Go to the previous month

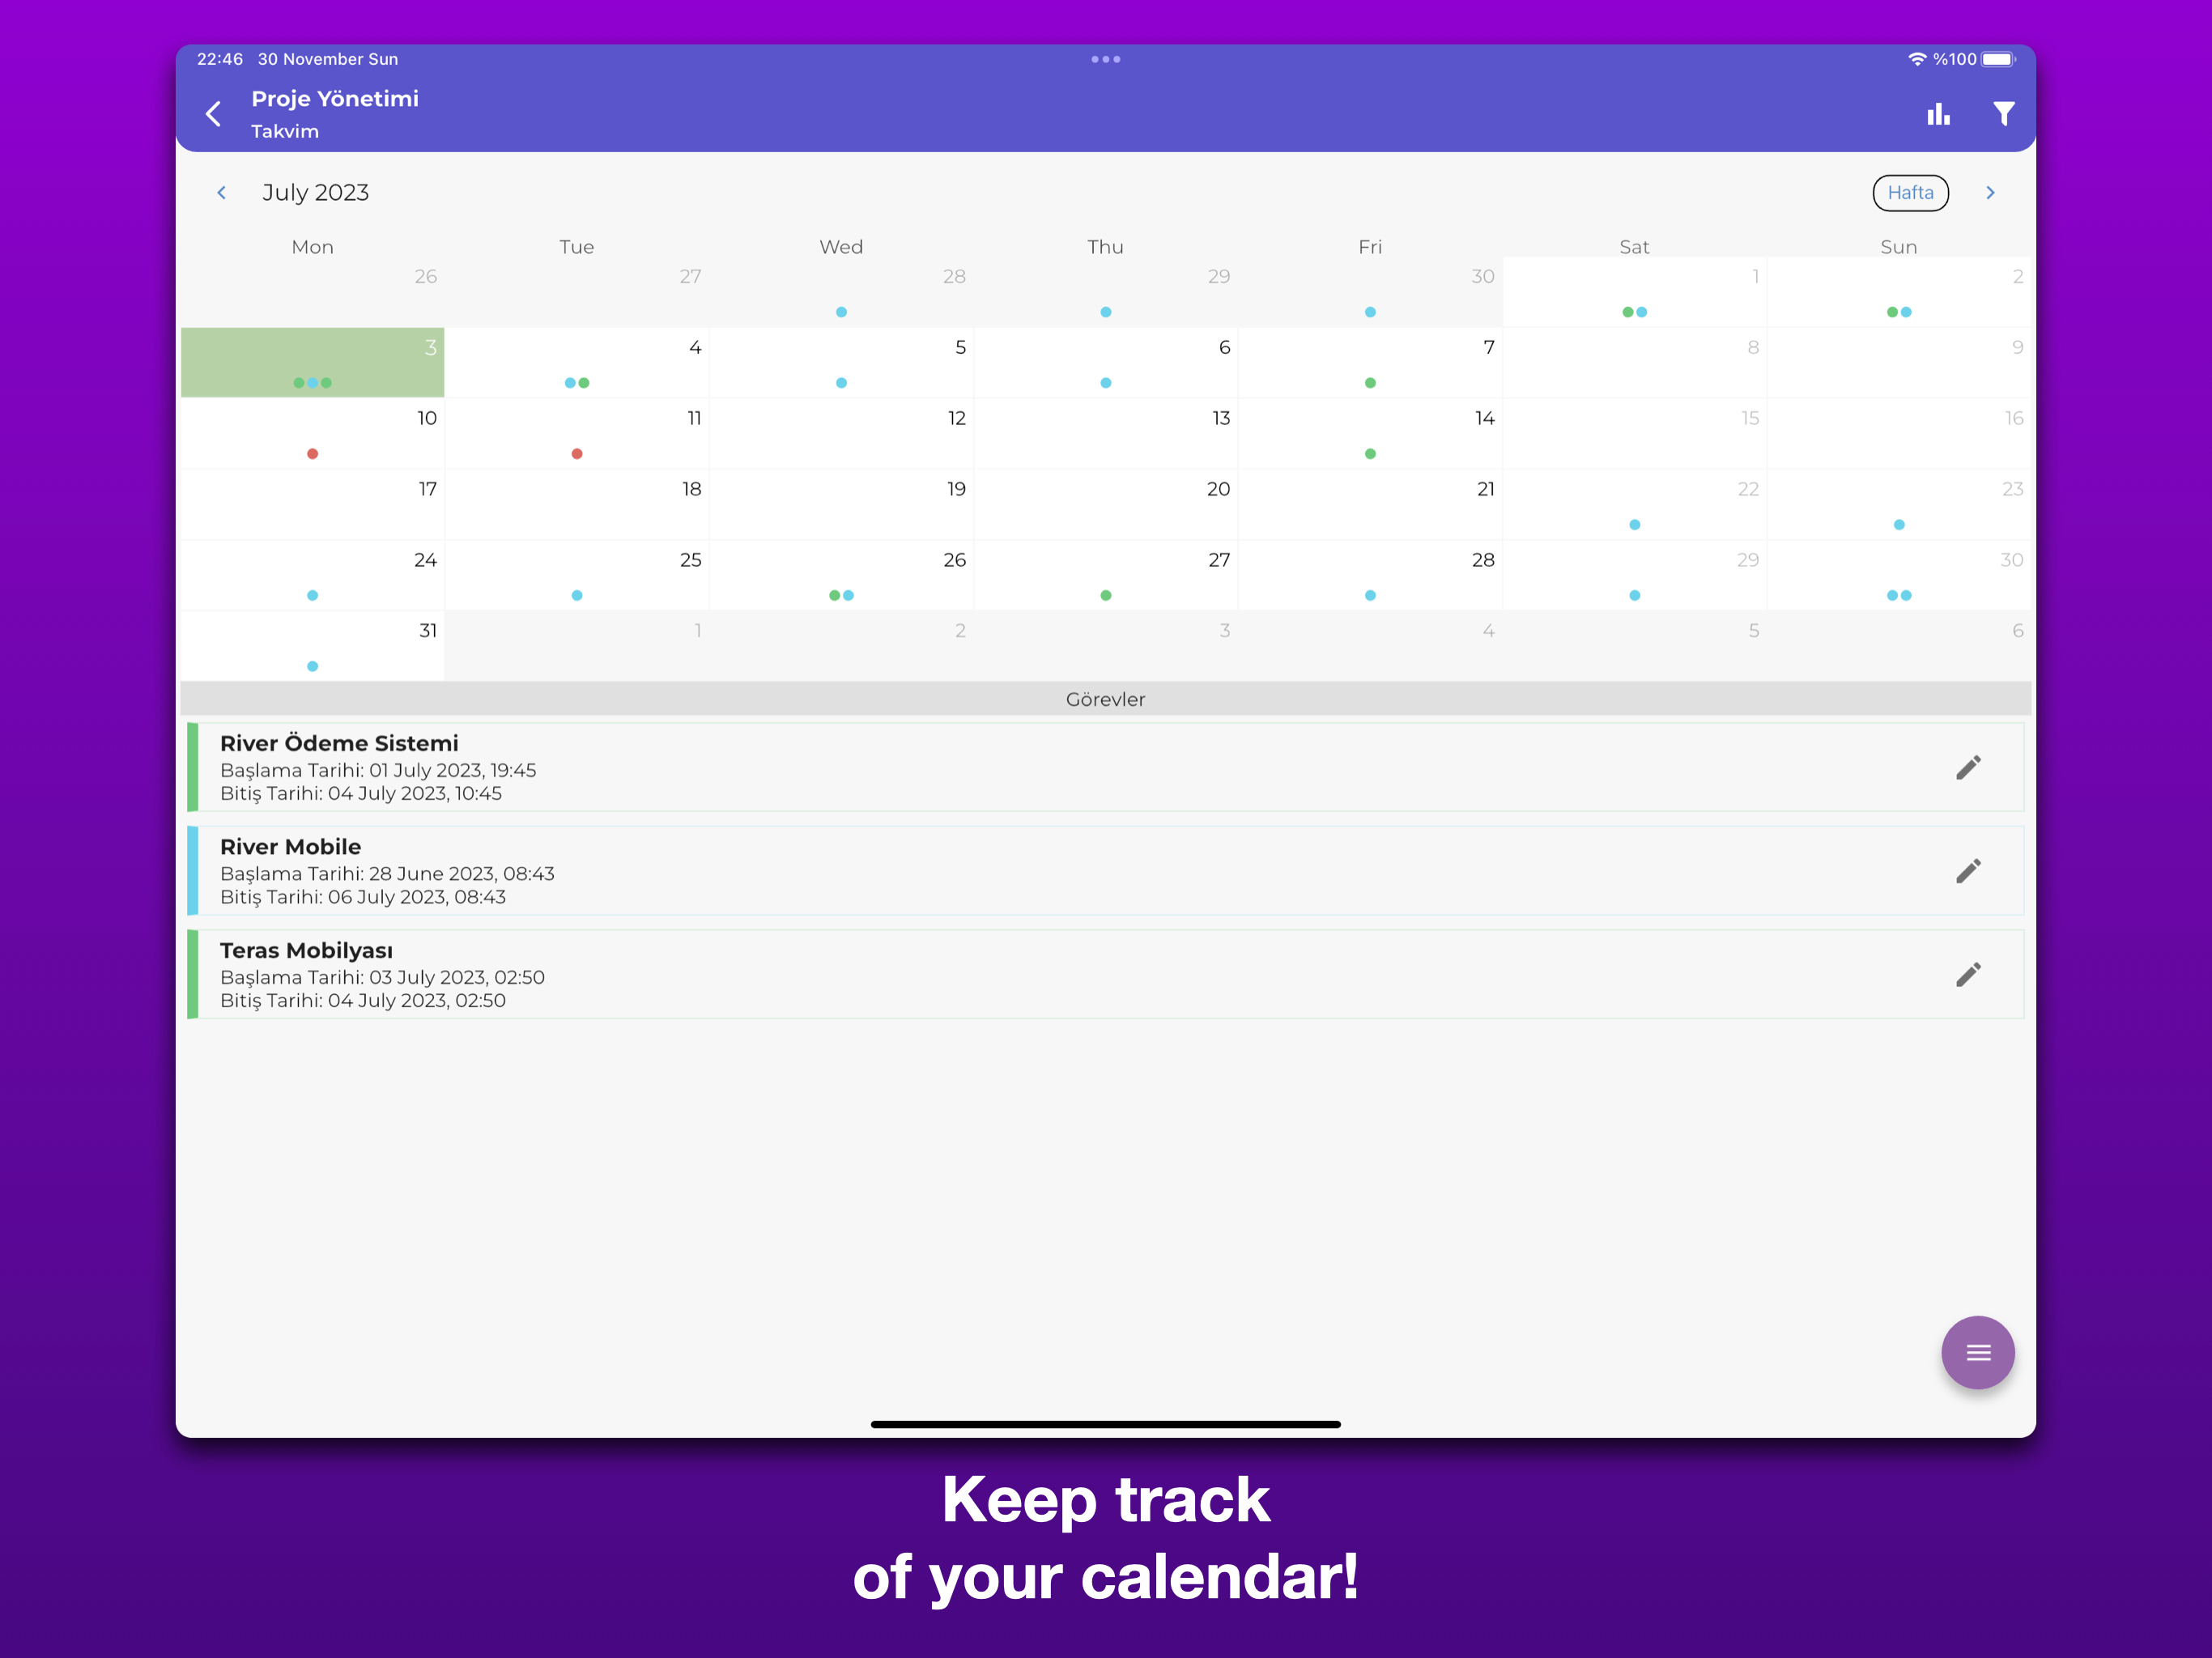click(x=221, y=193)
